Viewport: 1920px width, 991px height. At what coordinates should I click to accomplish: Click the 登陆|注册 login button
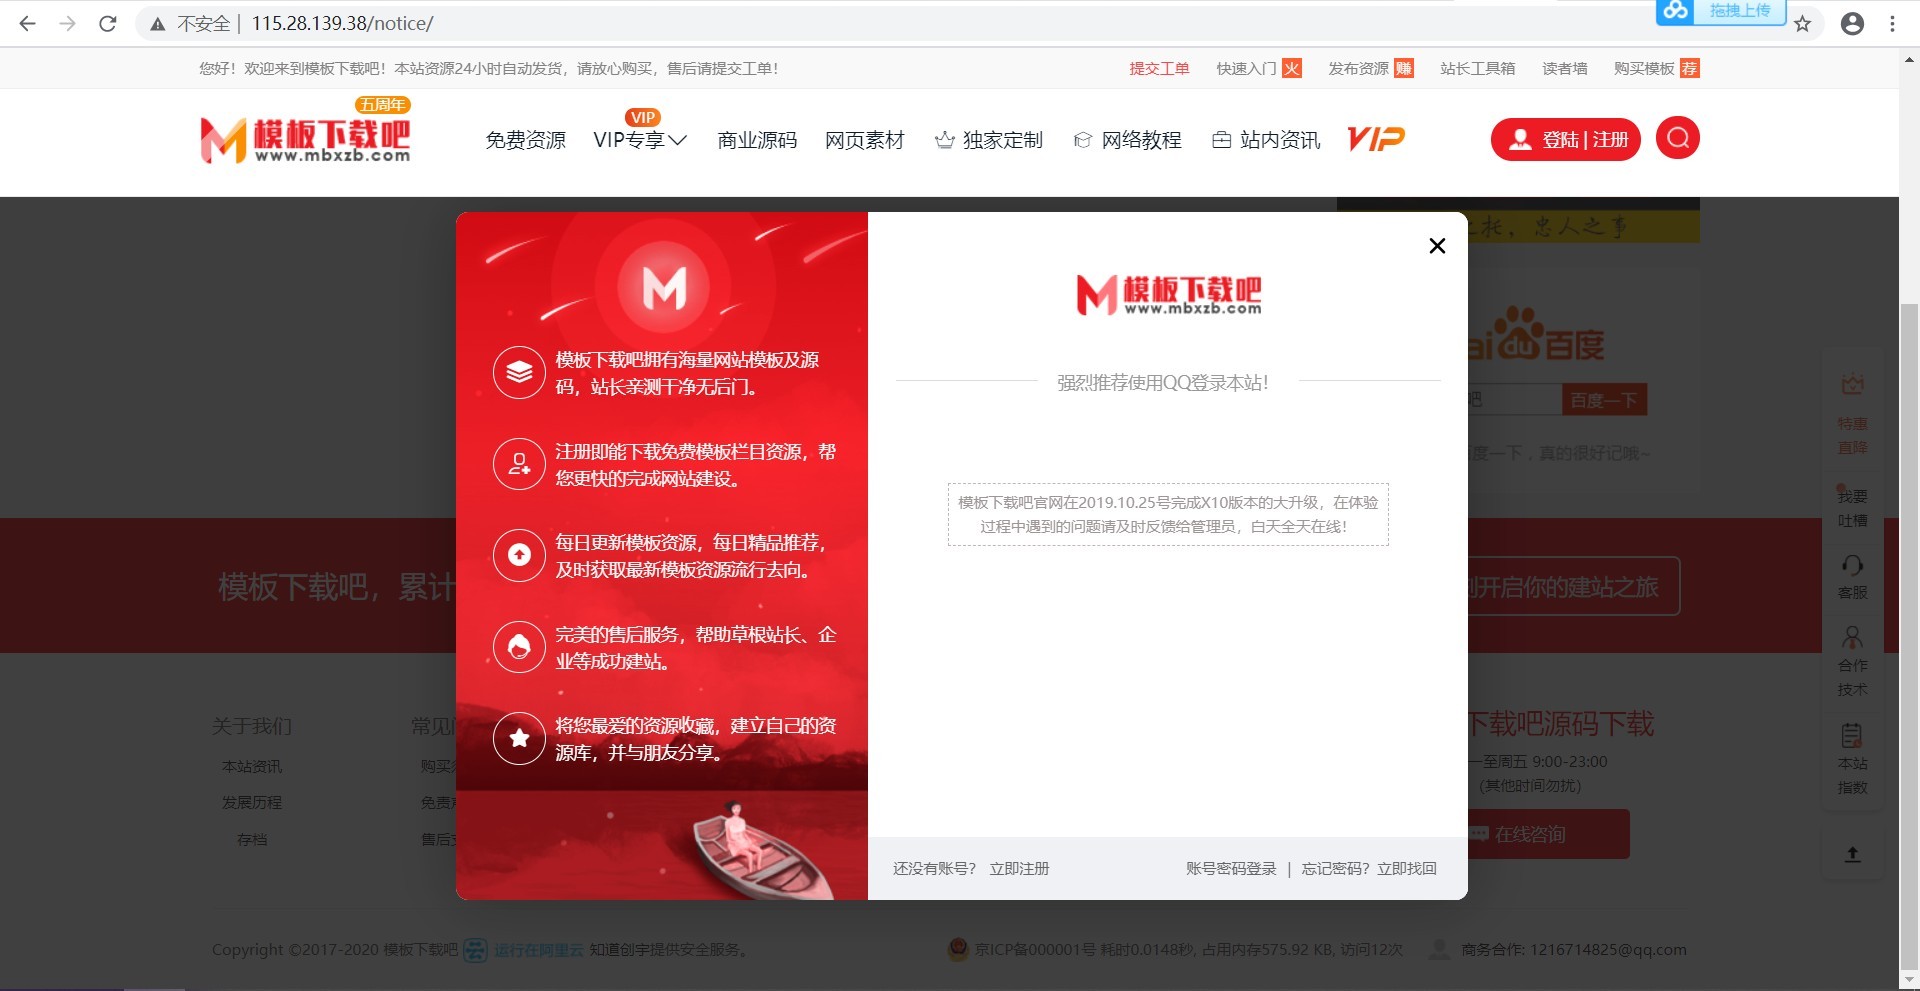pyautogui.click(x=1565, y=140)
